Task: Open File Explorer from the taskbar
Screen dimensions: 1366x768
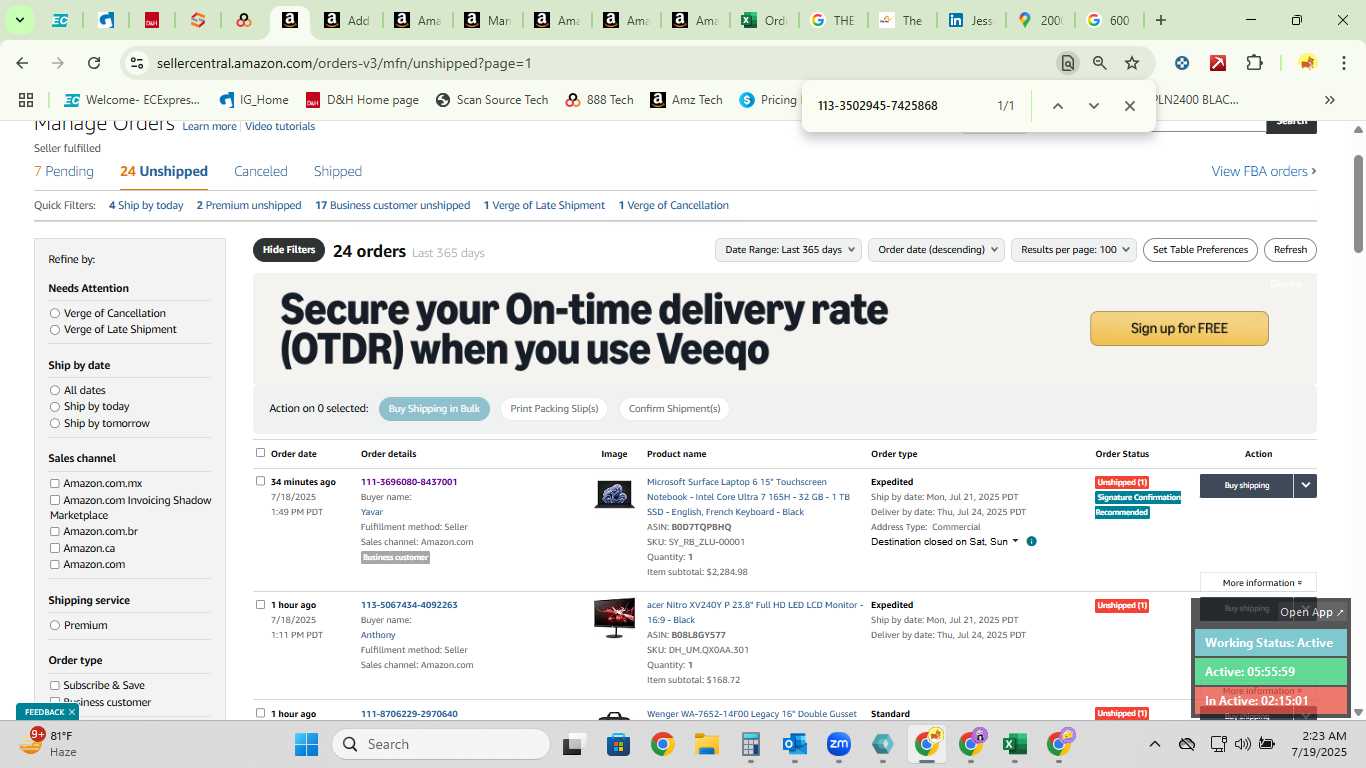Action: click(707, 744)
